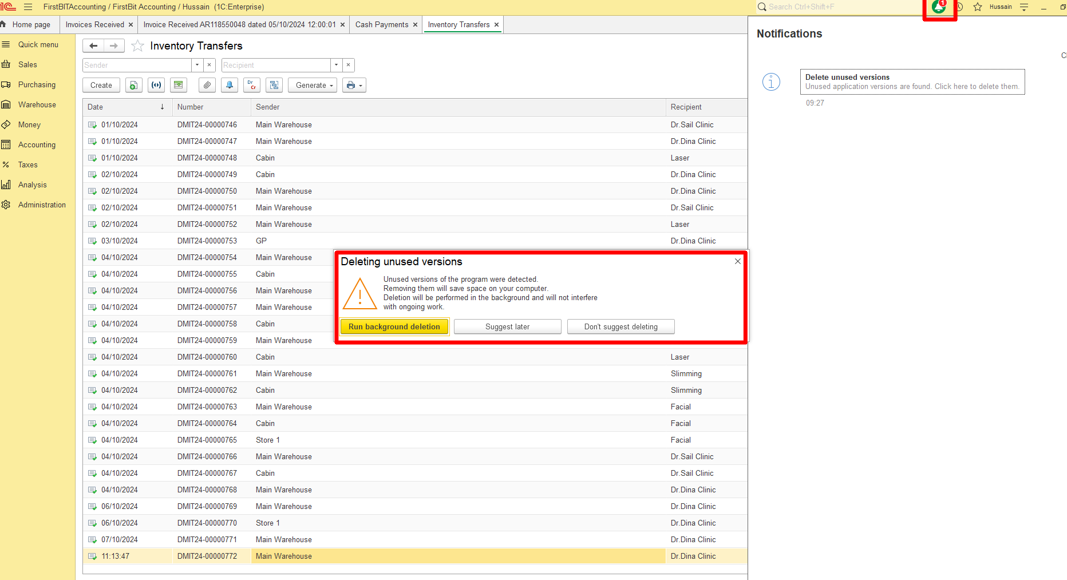
Task: Open the Sender filter dropdown
Action: point(197,65)
